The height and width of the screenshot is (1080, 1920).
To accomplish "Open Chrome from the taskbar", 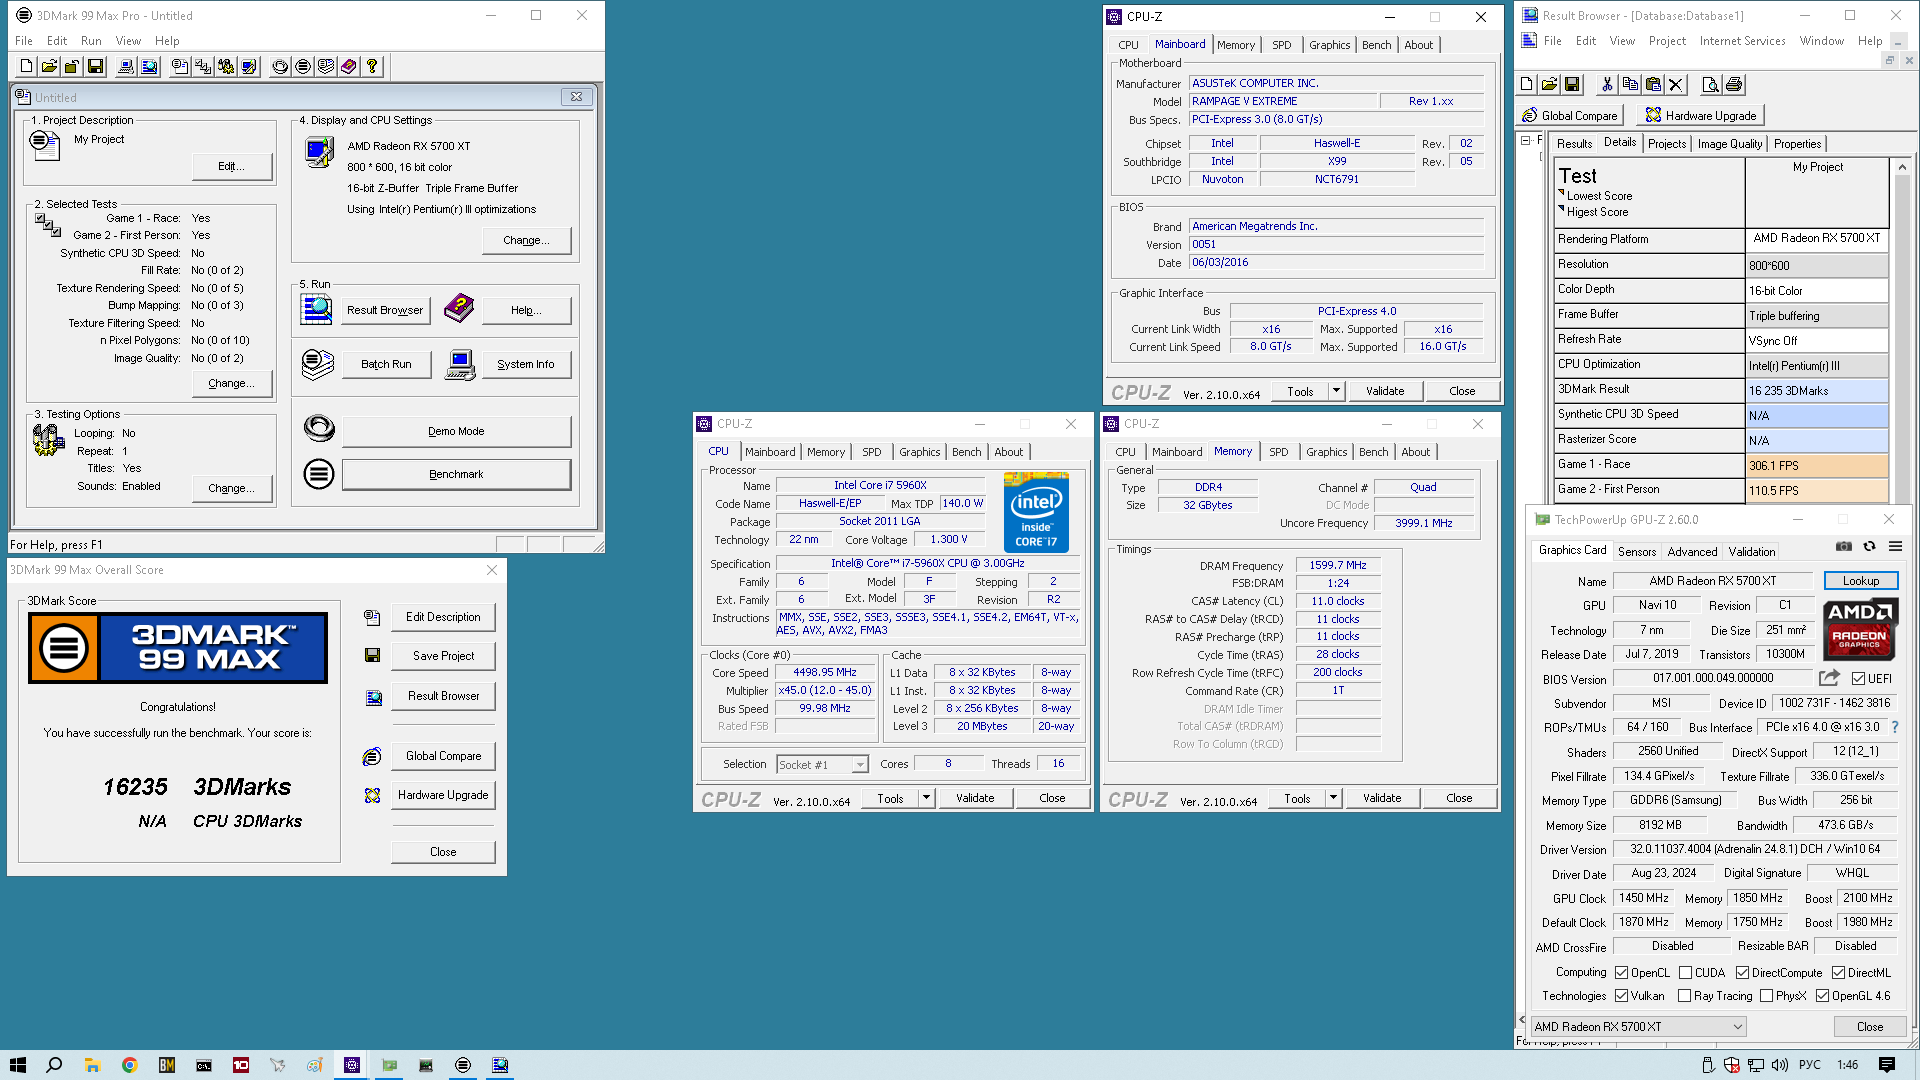I will pos(129,1065).
